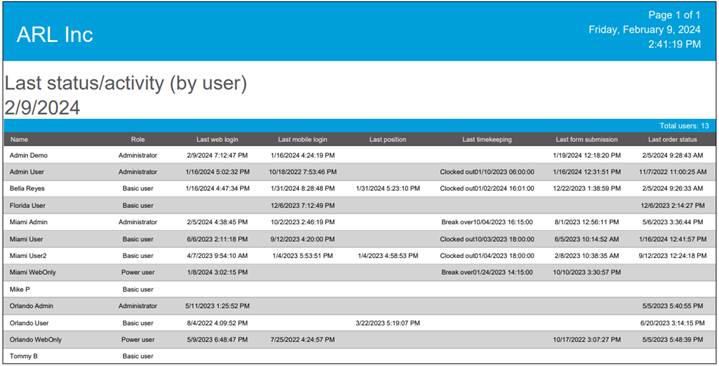Click the Last order status column header

tap(673, 139)
